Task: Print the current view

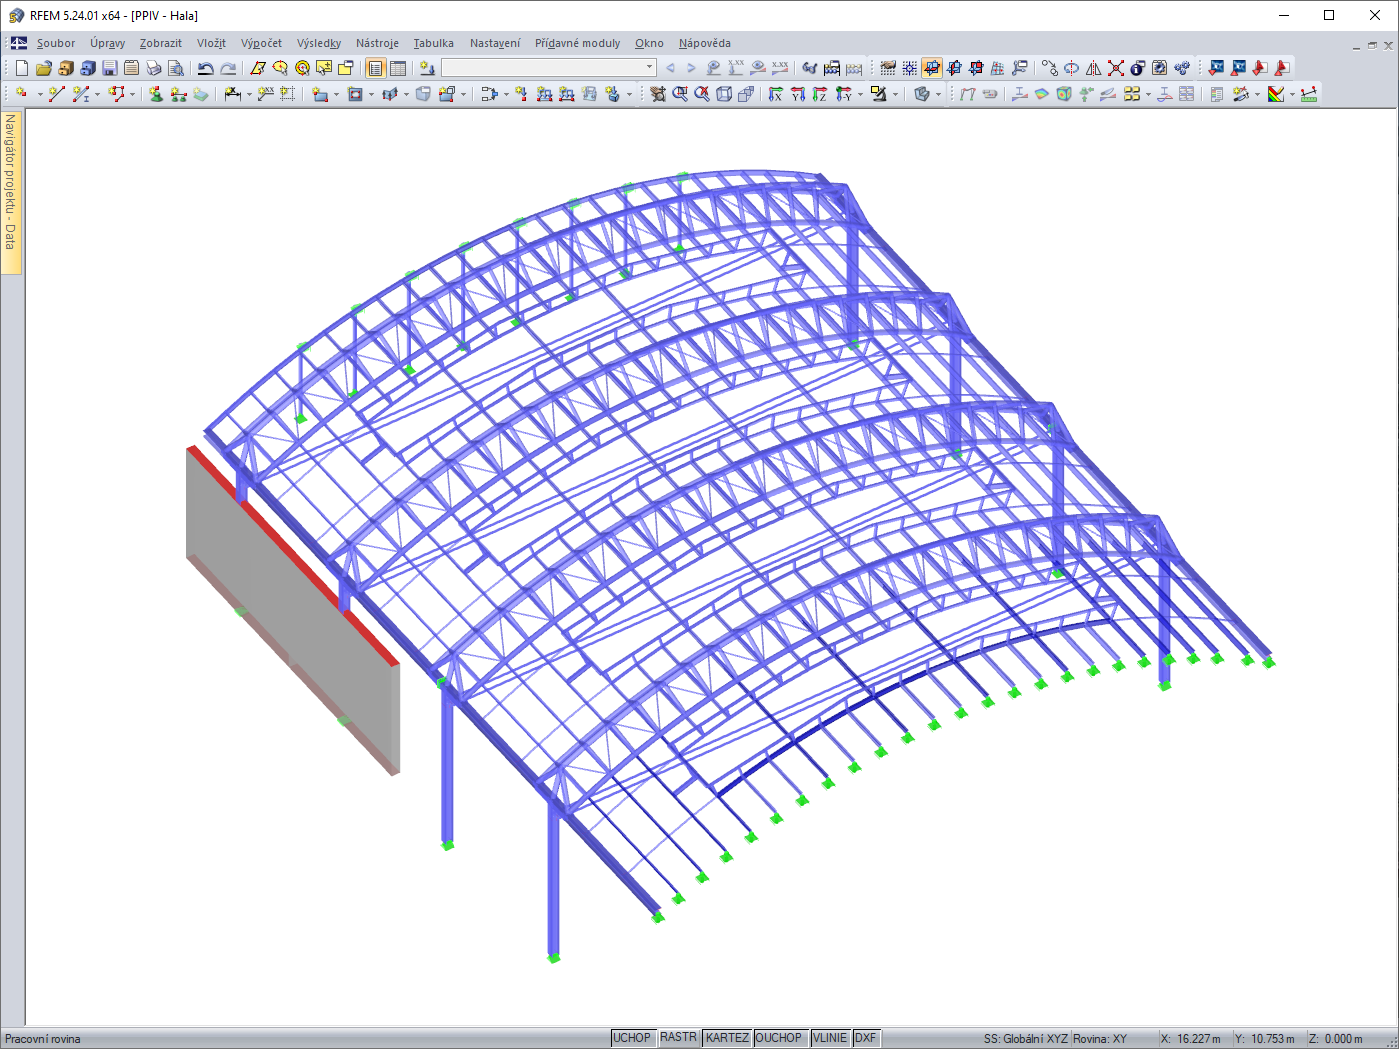Action: (x=151, y=68)
